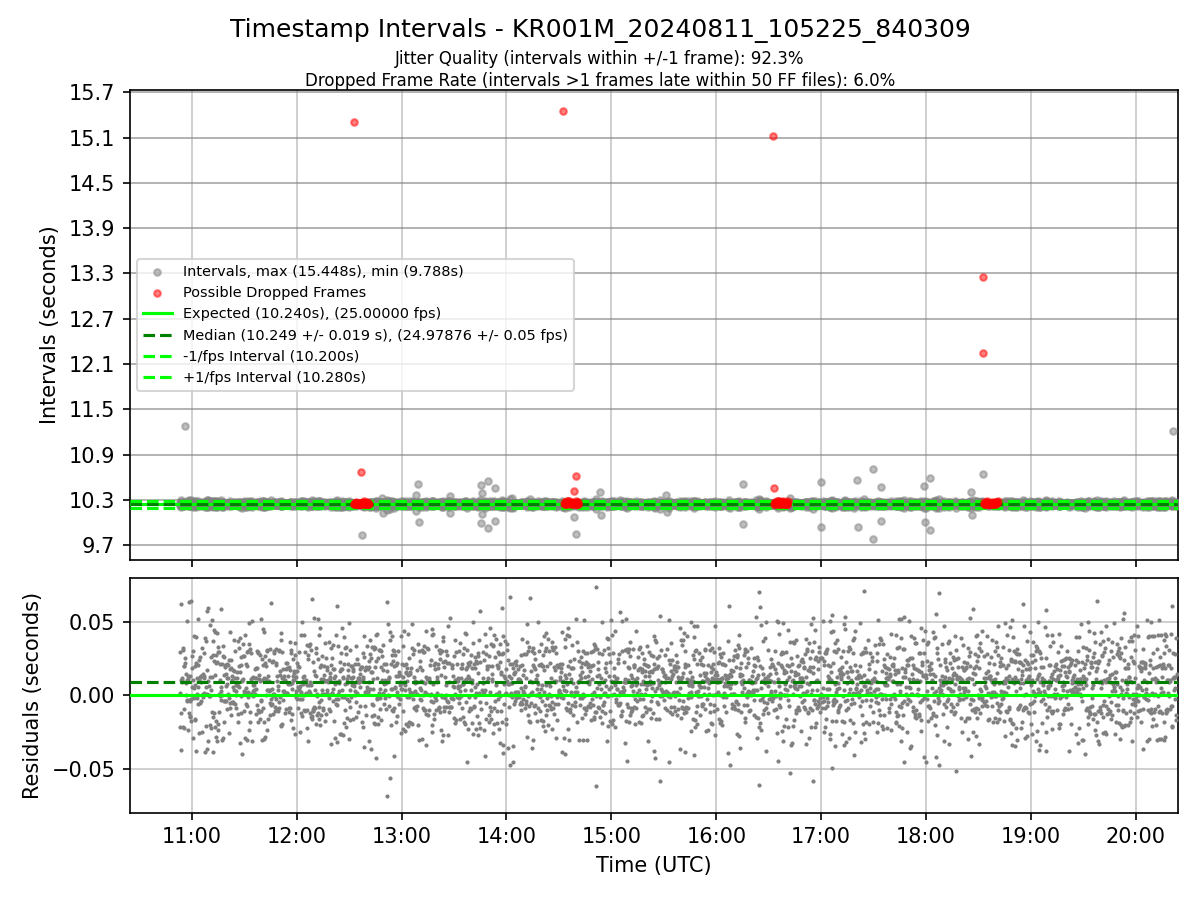Viewport: 1200px width, 900px height.
Task: Click the y-axis tick label '14.5'
Action: pos(94,183)
